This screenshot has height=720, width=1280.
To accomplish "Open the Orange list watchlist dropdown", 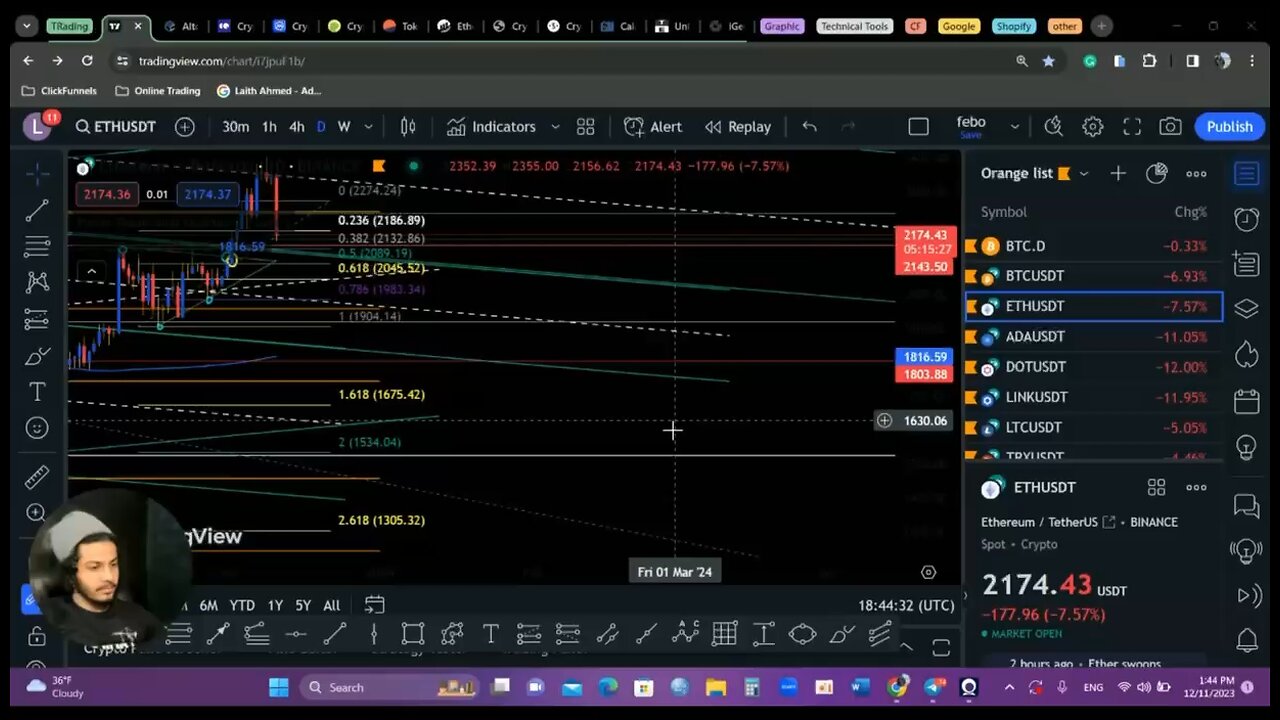I will tap(1084, 174).
